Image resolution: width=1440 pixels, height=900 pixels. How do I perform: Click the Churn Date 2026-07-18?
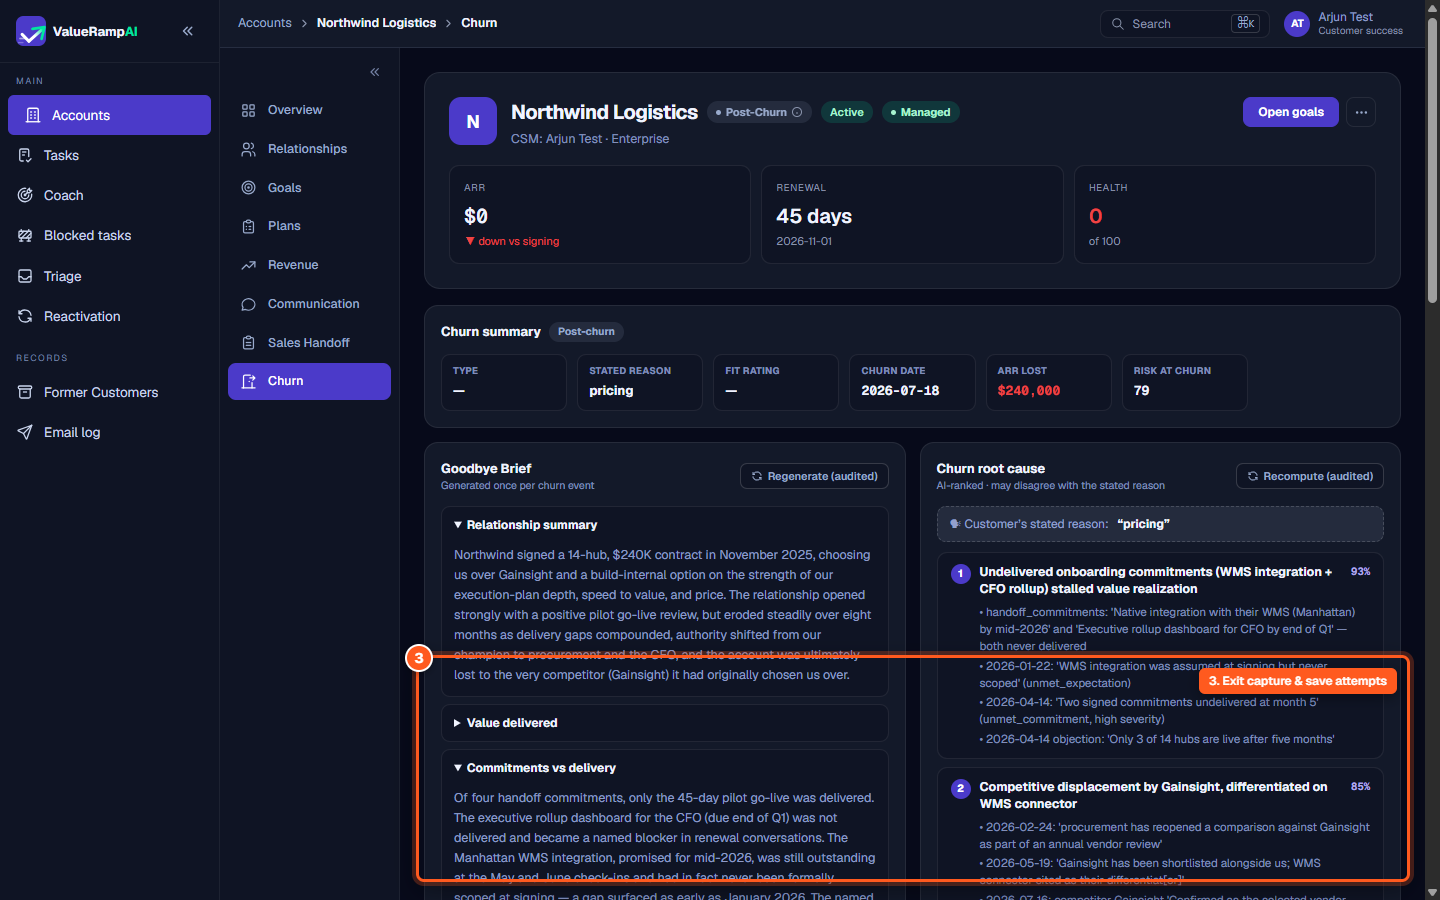900,391
